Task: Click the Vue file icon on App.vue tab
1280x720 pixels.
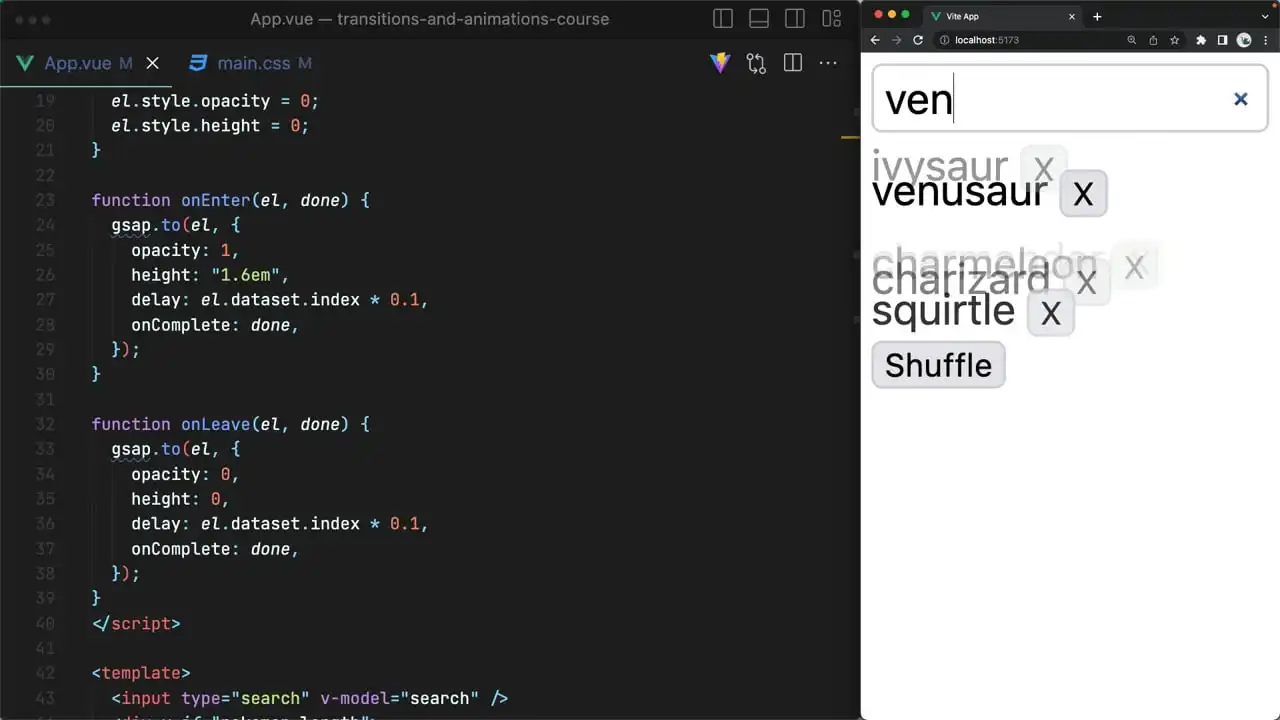Action: 25,63
